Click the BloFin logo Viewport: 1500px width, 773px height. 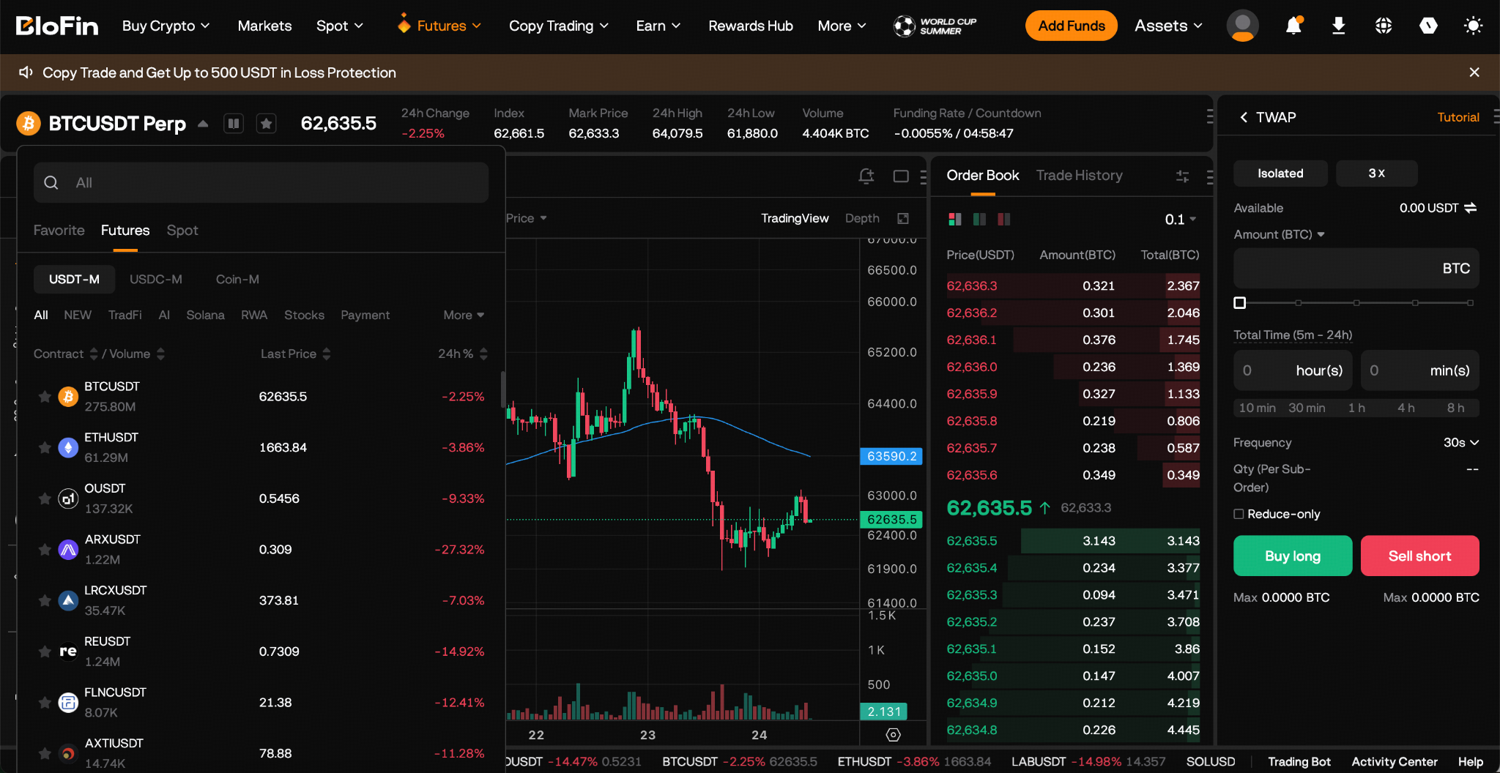click(57, 26)
